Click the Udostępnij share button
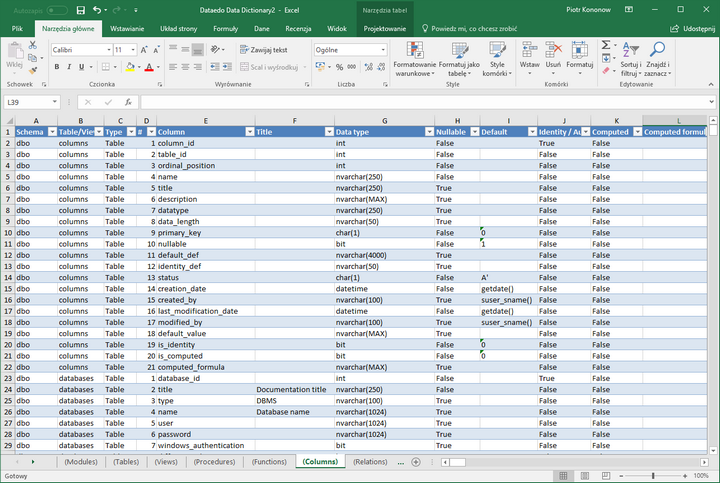The width and height of the screenshot is (720, 483). click(x=693, y=29)
